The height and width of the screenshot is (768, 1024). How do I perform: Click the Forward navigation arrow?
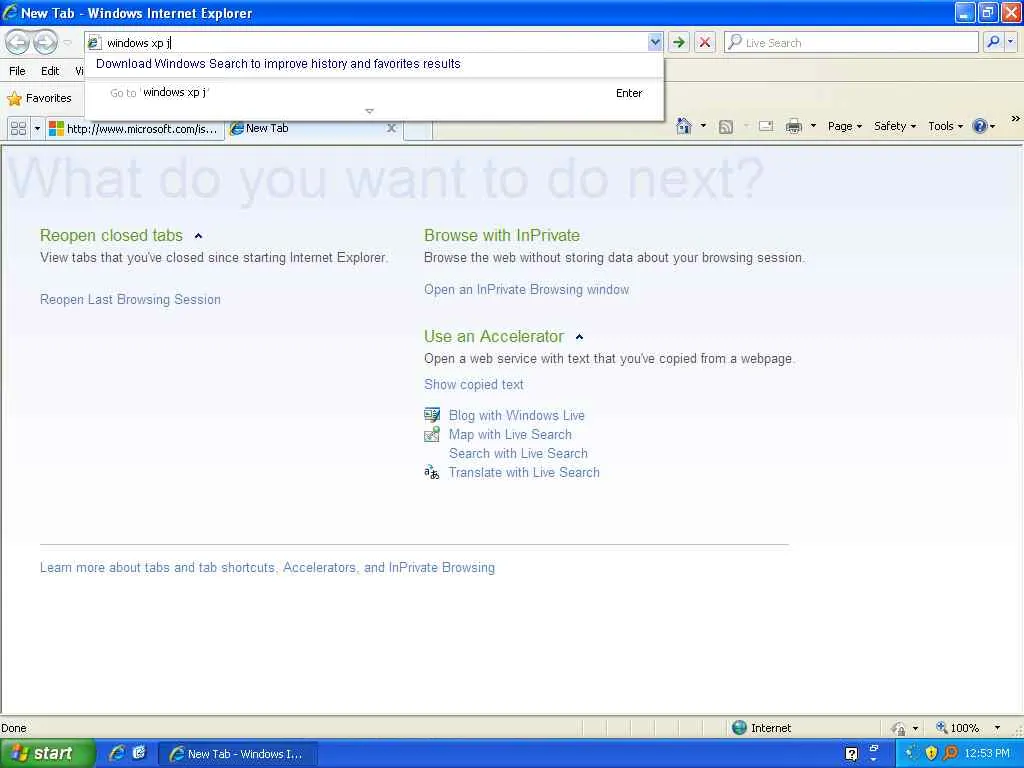point(44,42)
